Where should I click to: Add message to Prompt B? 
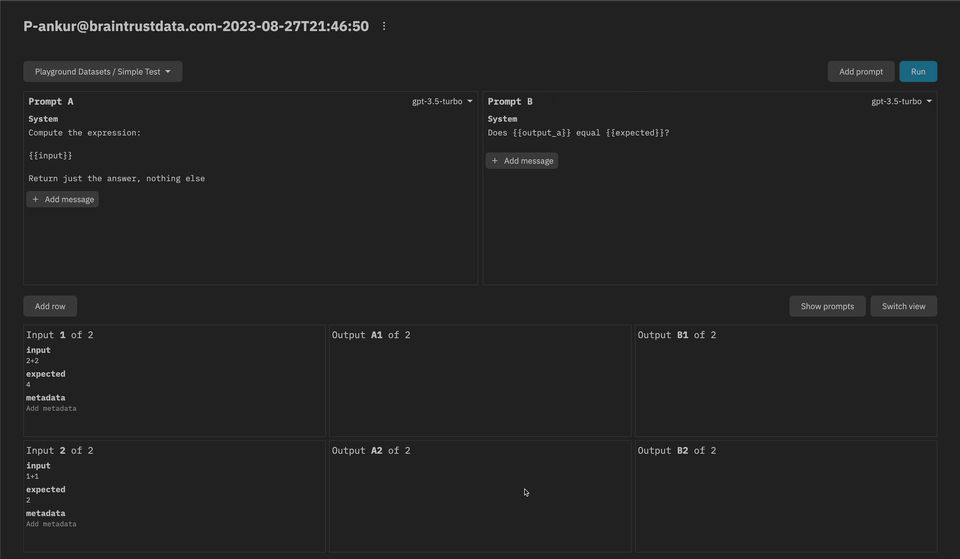tap(522, 160)
